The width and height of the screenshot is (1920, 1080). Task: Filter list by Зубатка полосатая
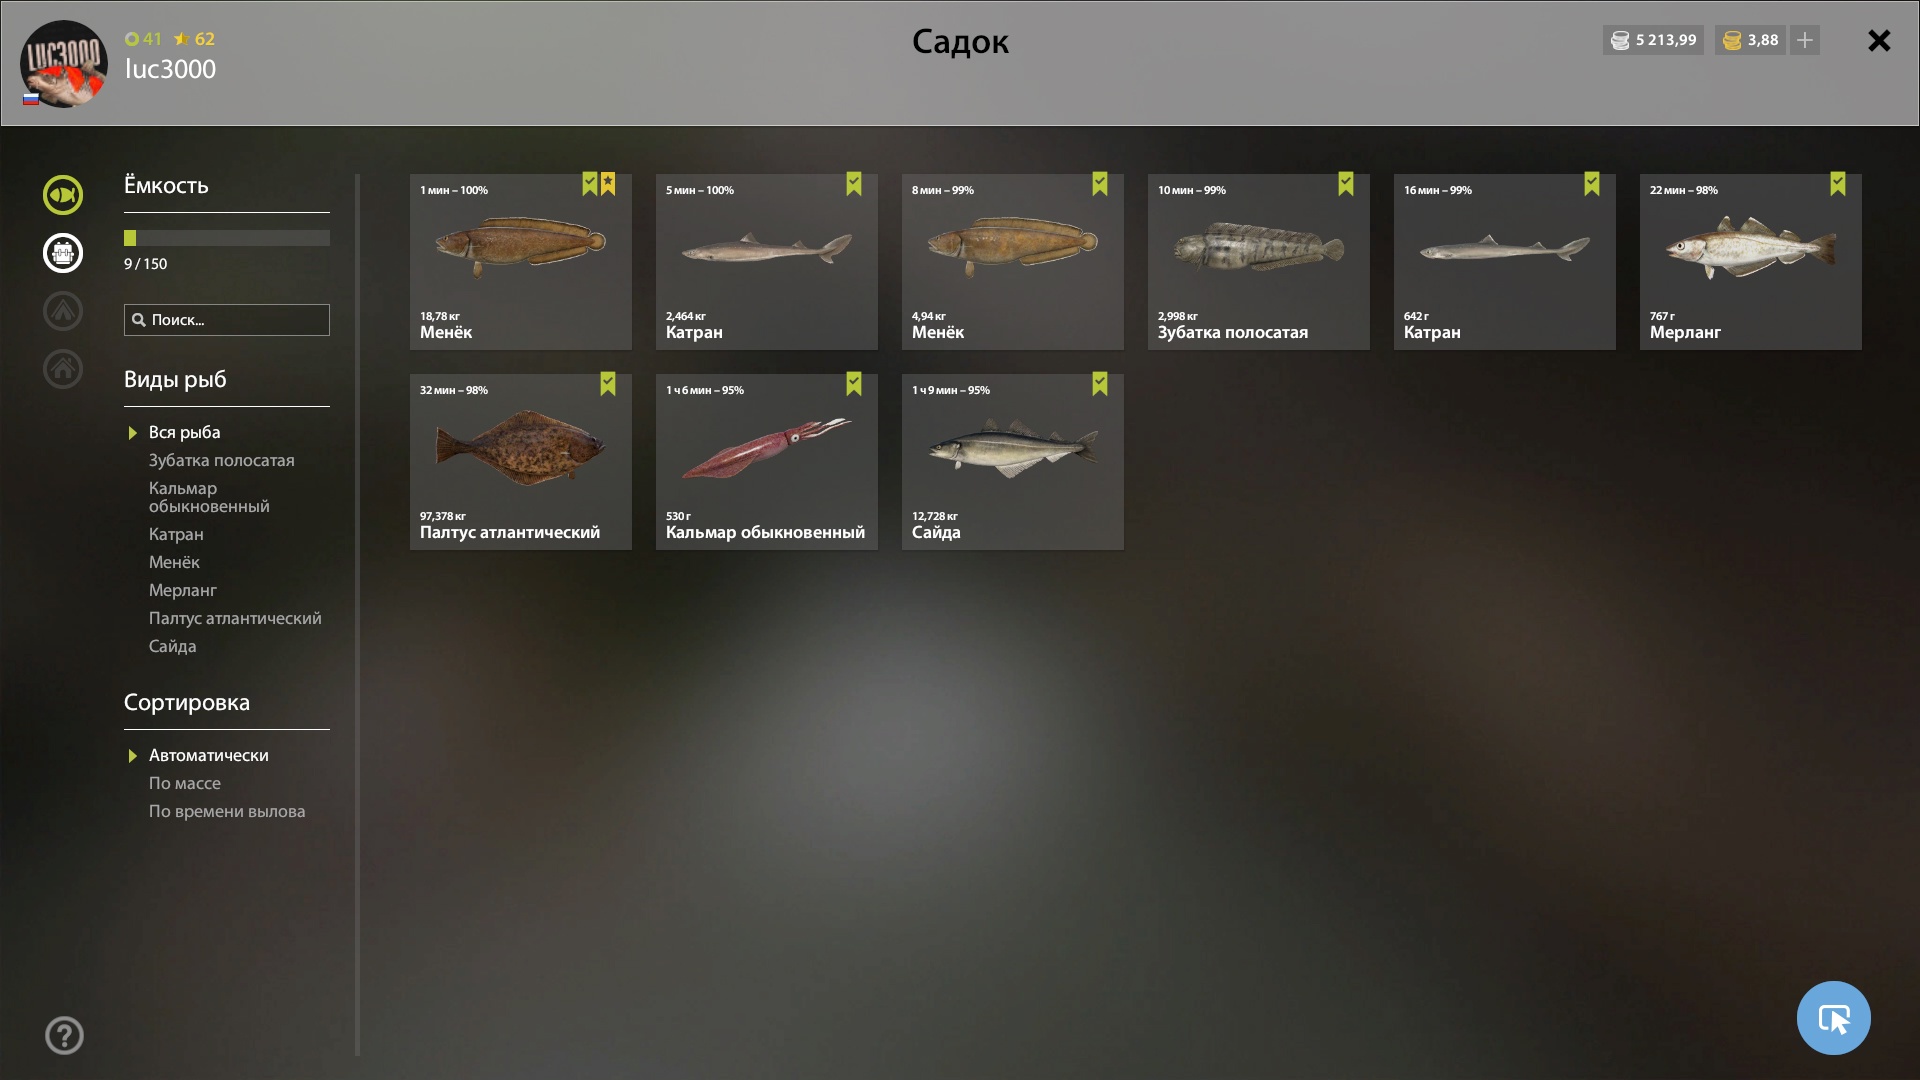tap(222, 460)
